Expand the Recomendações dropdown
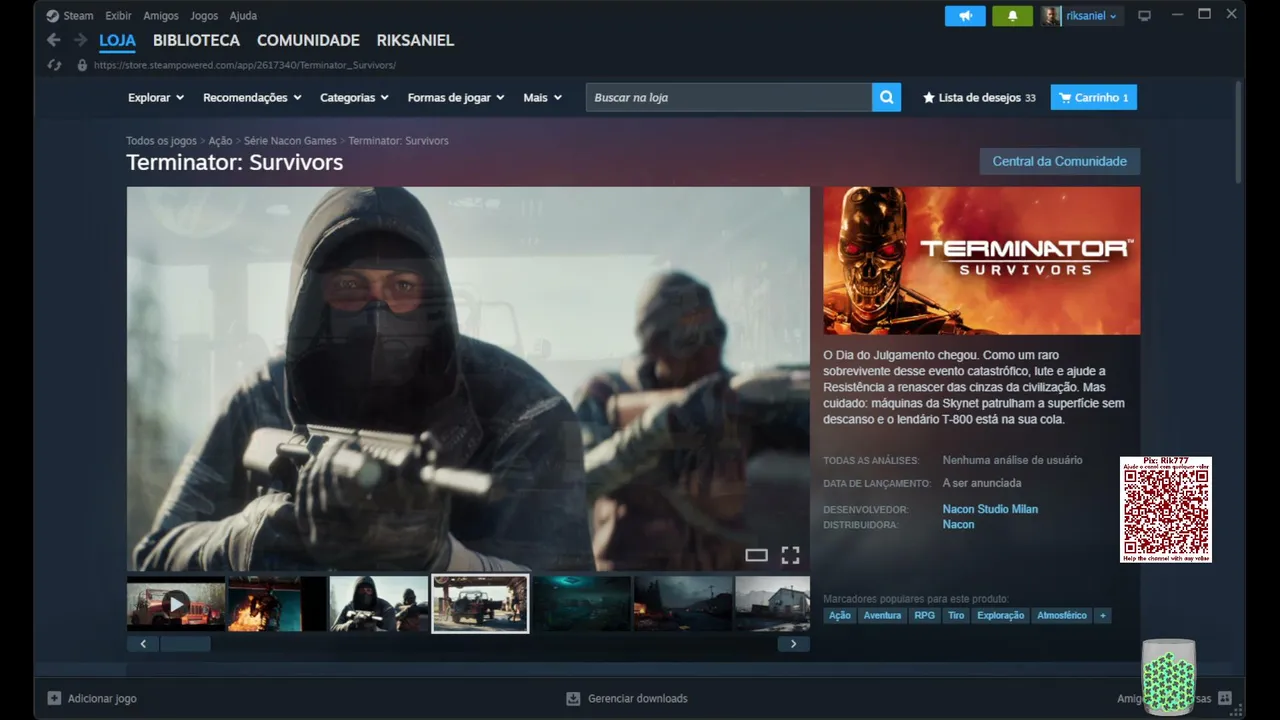Screen dimensions: 1280x720 [252, 98]
